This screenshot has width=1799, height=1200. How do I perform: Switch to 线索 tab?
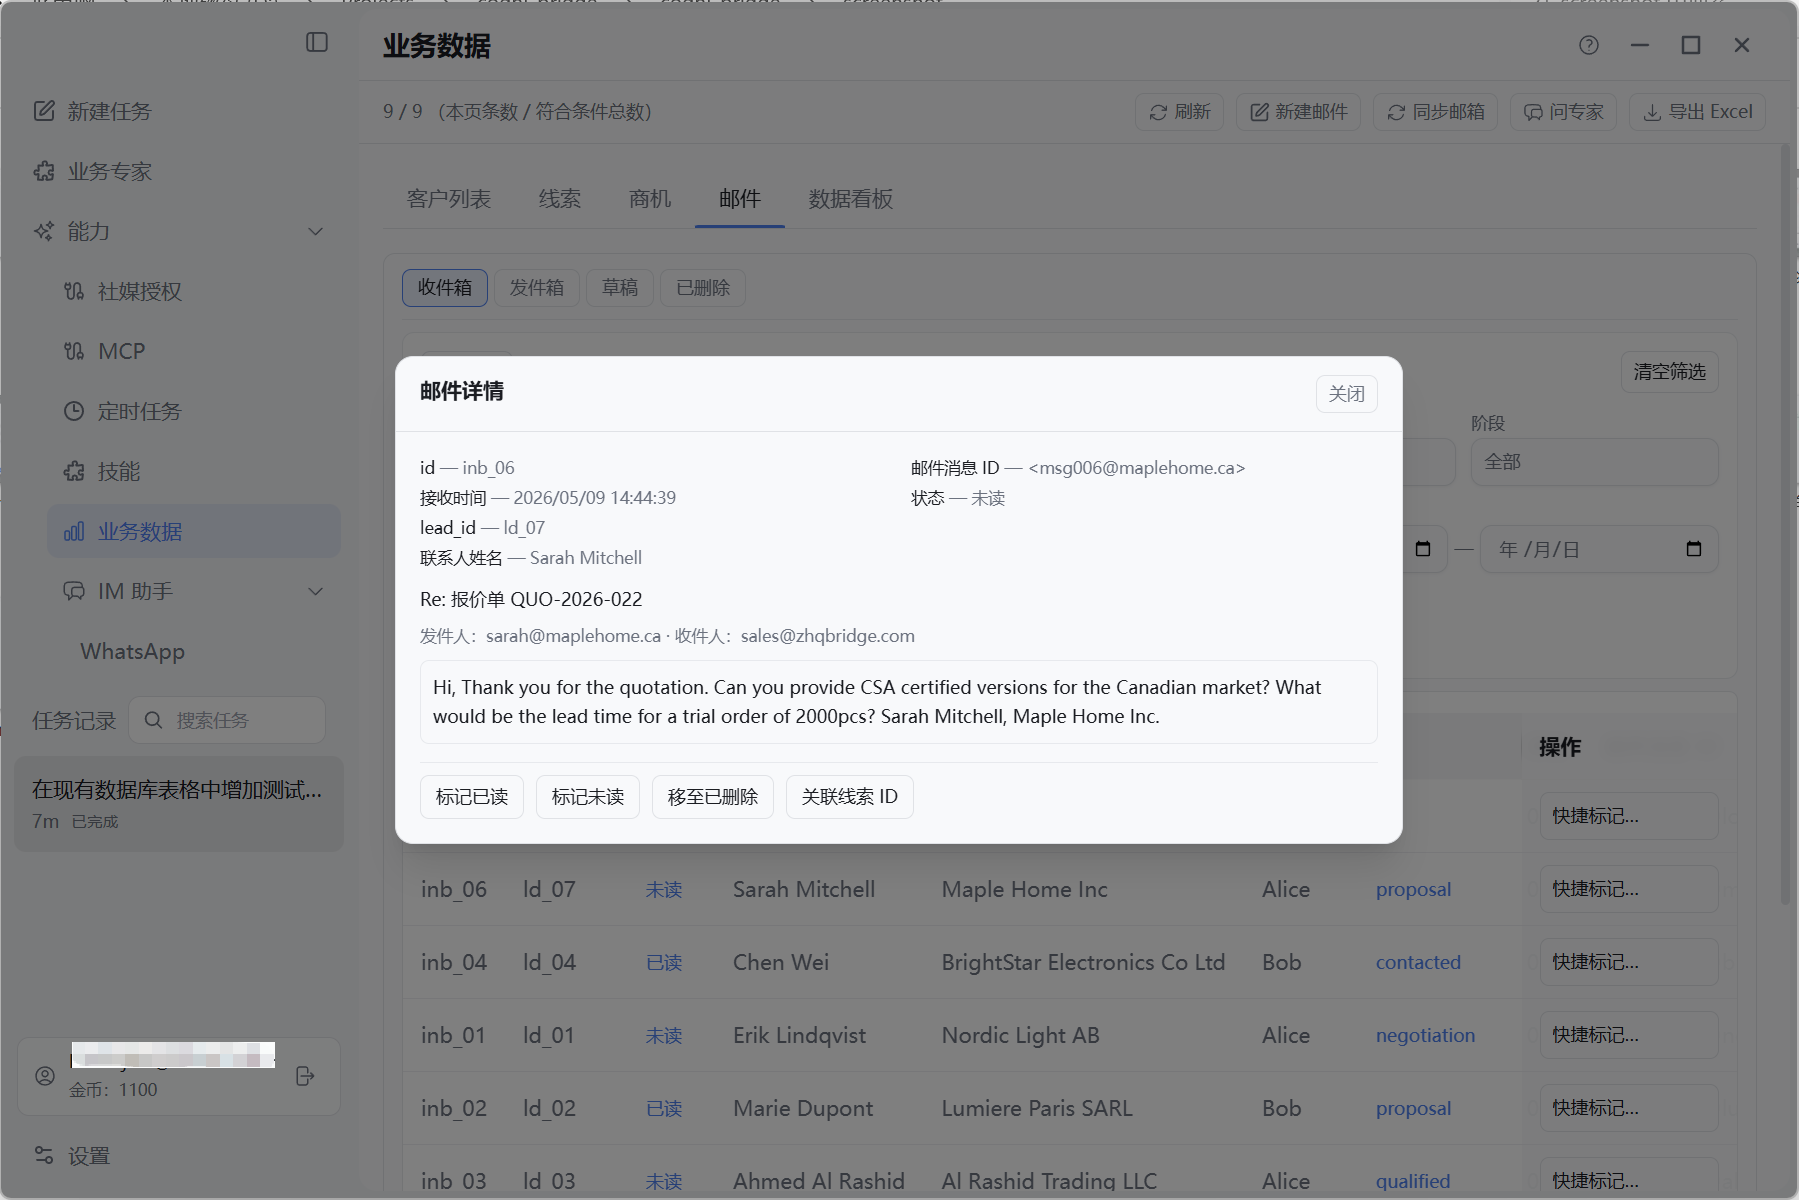pyautogui.click(x=560, y=199)
